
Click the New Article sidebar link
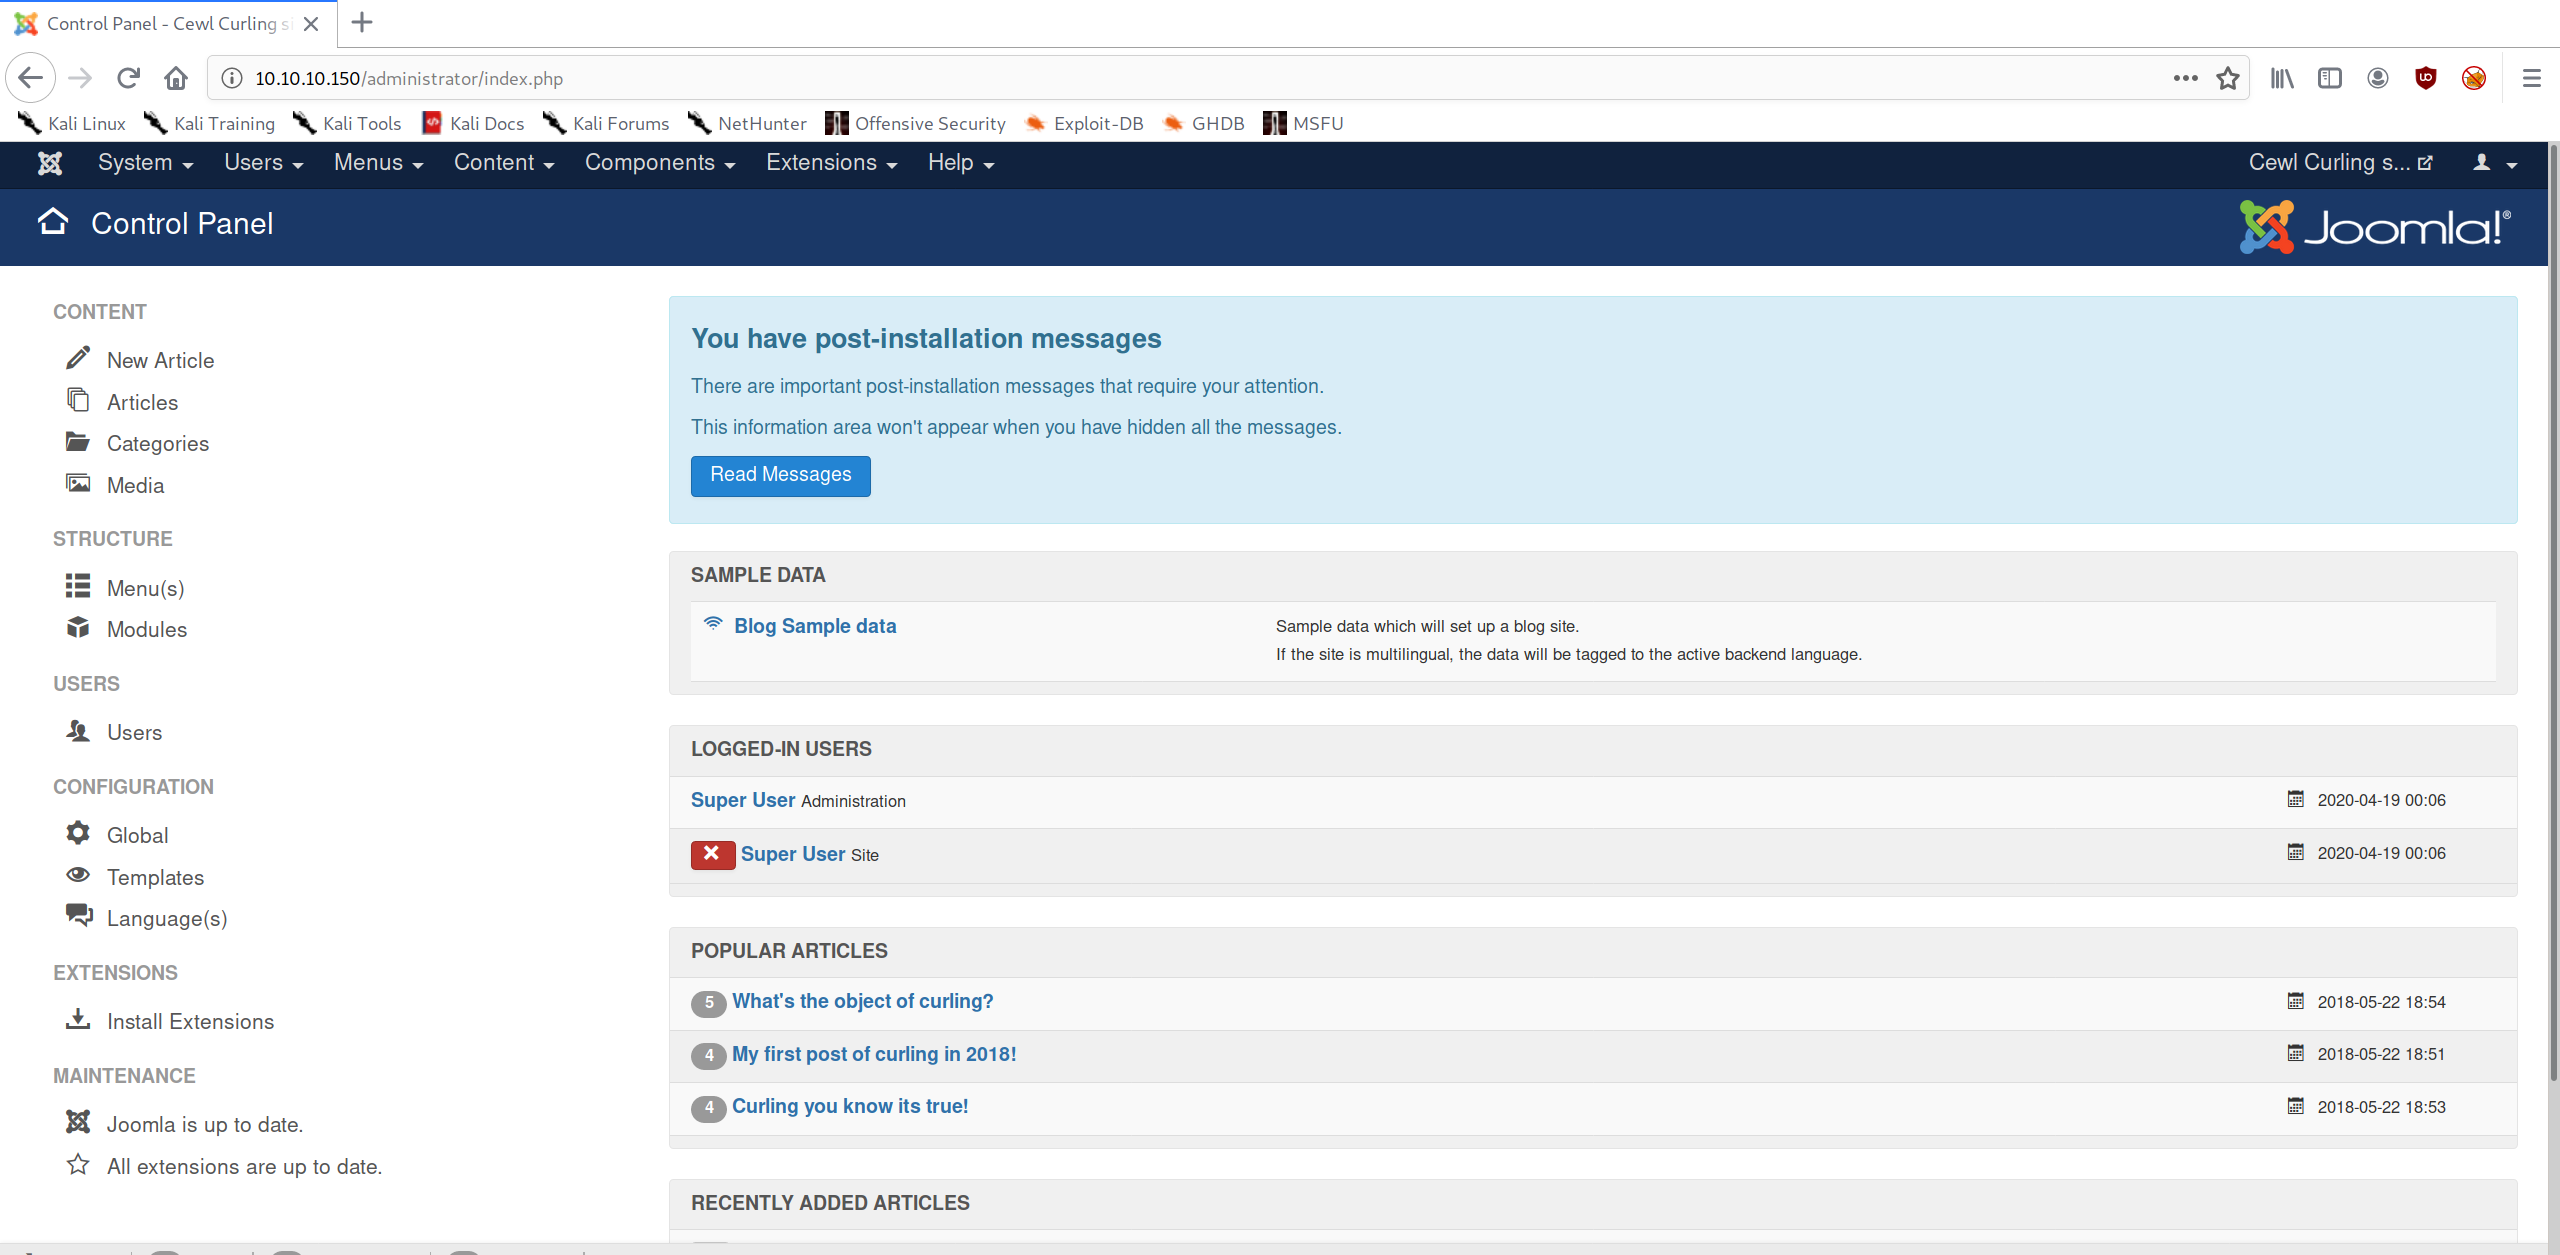click(x=160, y=360)
